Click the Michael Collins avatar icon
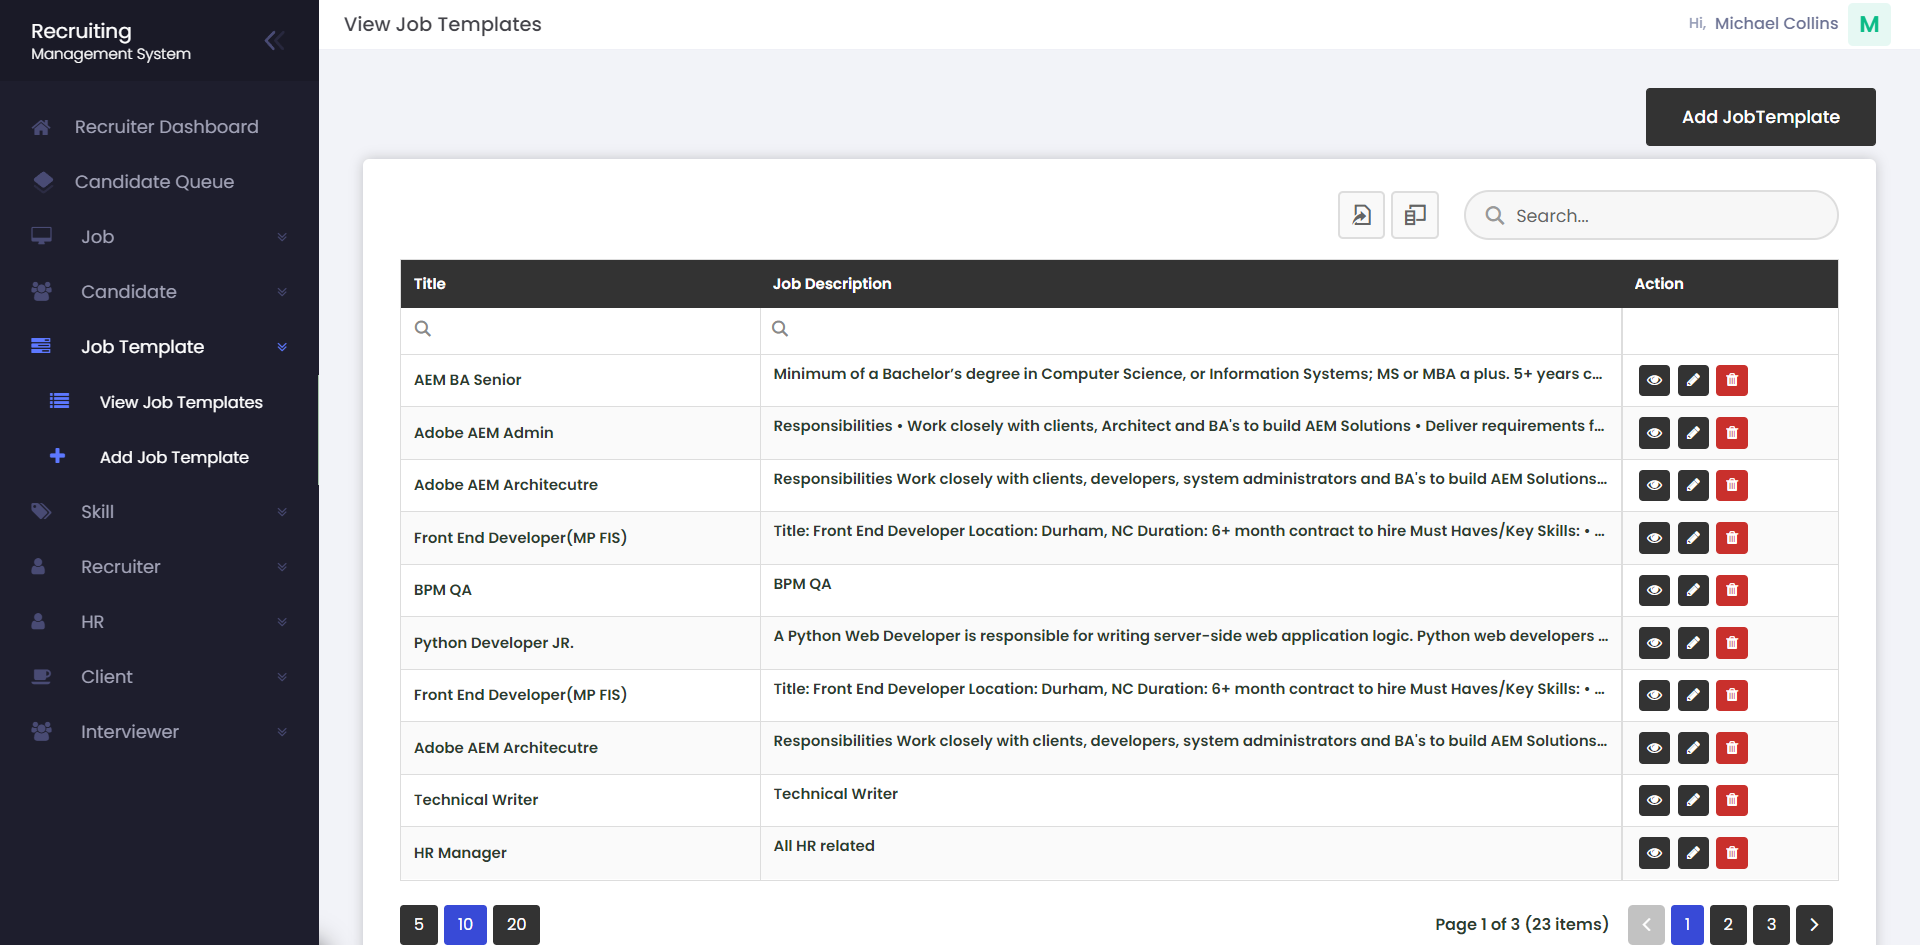The image size is (1920, 945). coord(1868,24)
